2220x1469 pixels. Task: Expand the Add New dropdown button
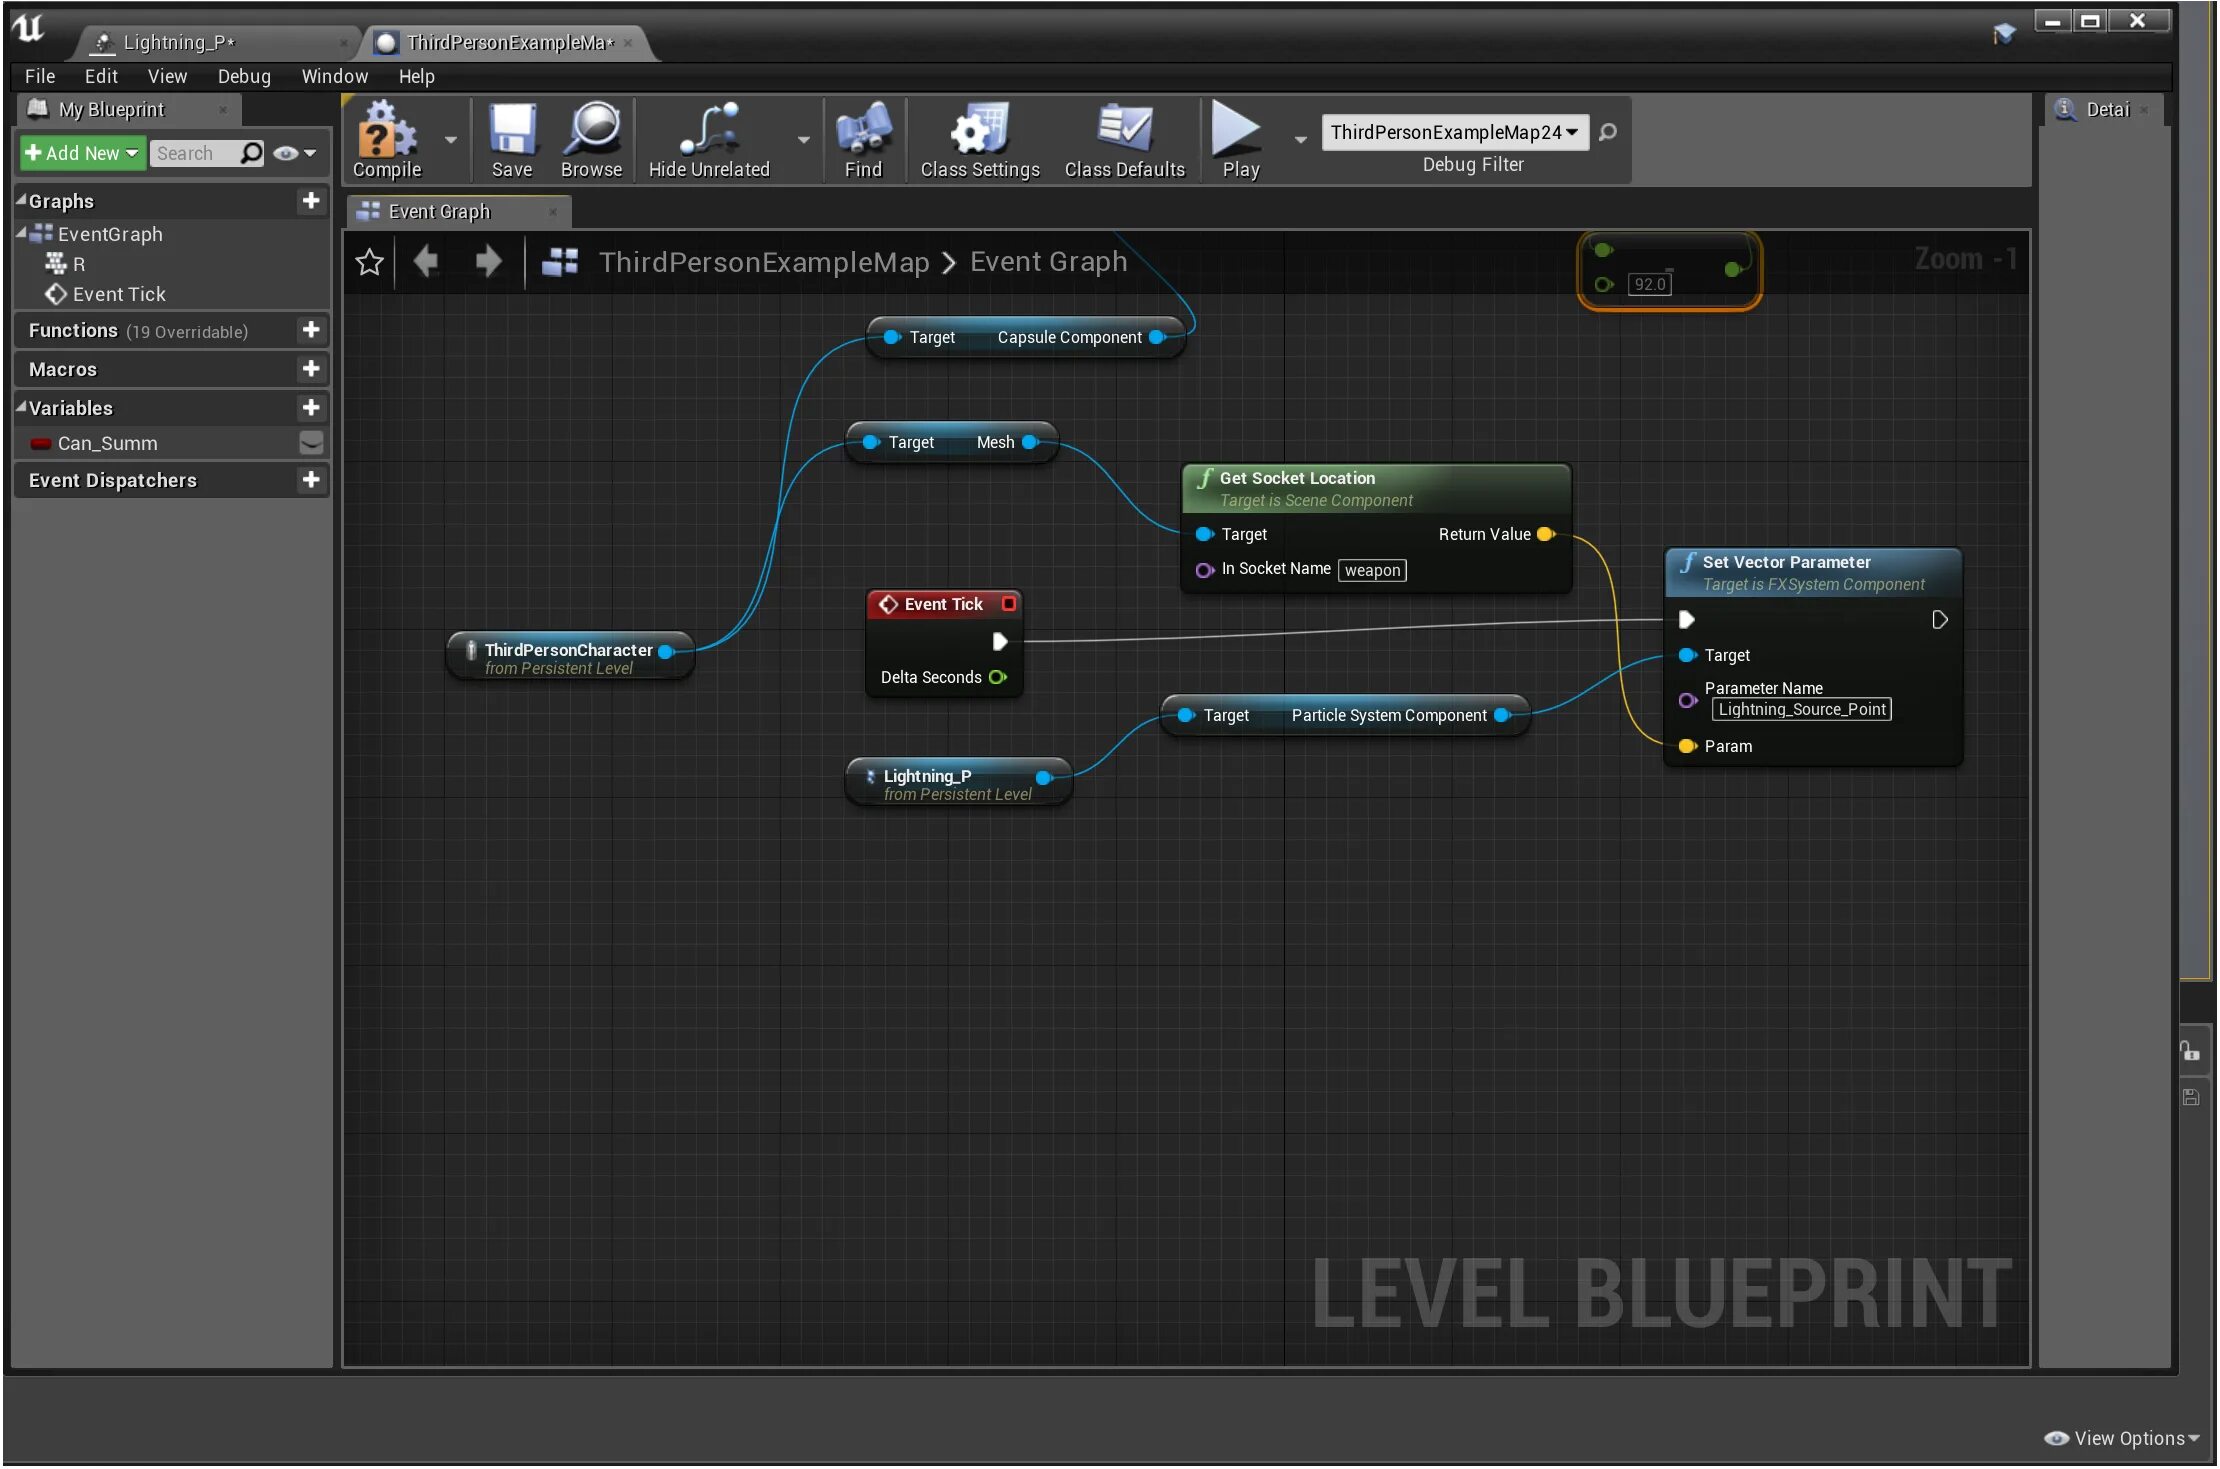(x=82, y=153)
